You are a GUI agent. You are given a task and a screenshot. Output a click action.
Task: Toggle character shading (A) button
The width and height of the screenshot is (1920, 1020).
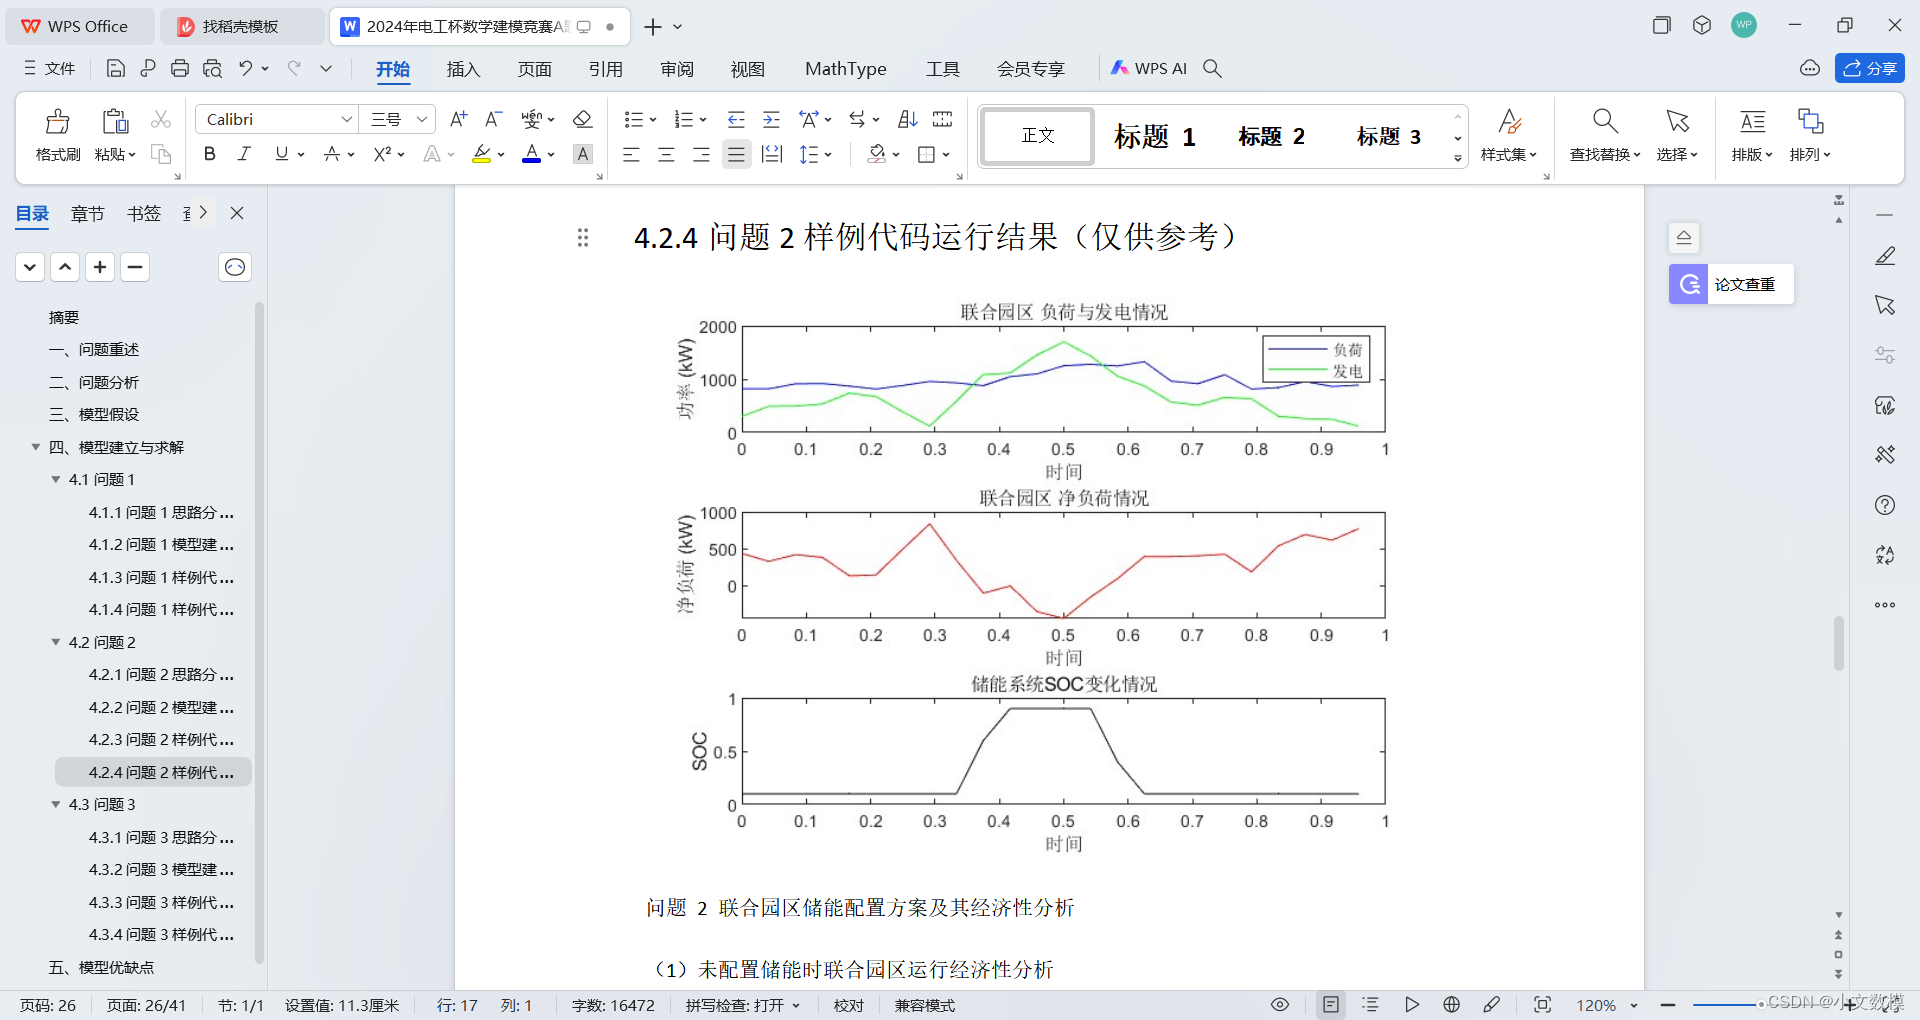(583, 154)
